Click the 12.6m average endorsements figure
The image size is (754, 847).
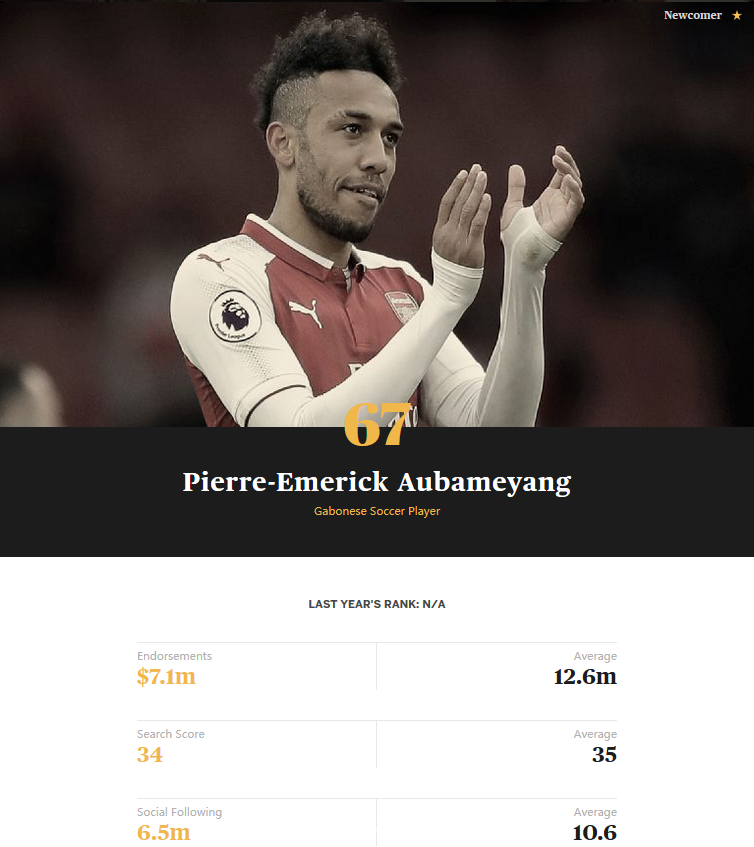585,677
